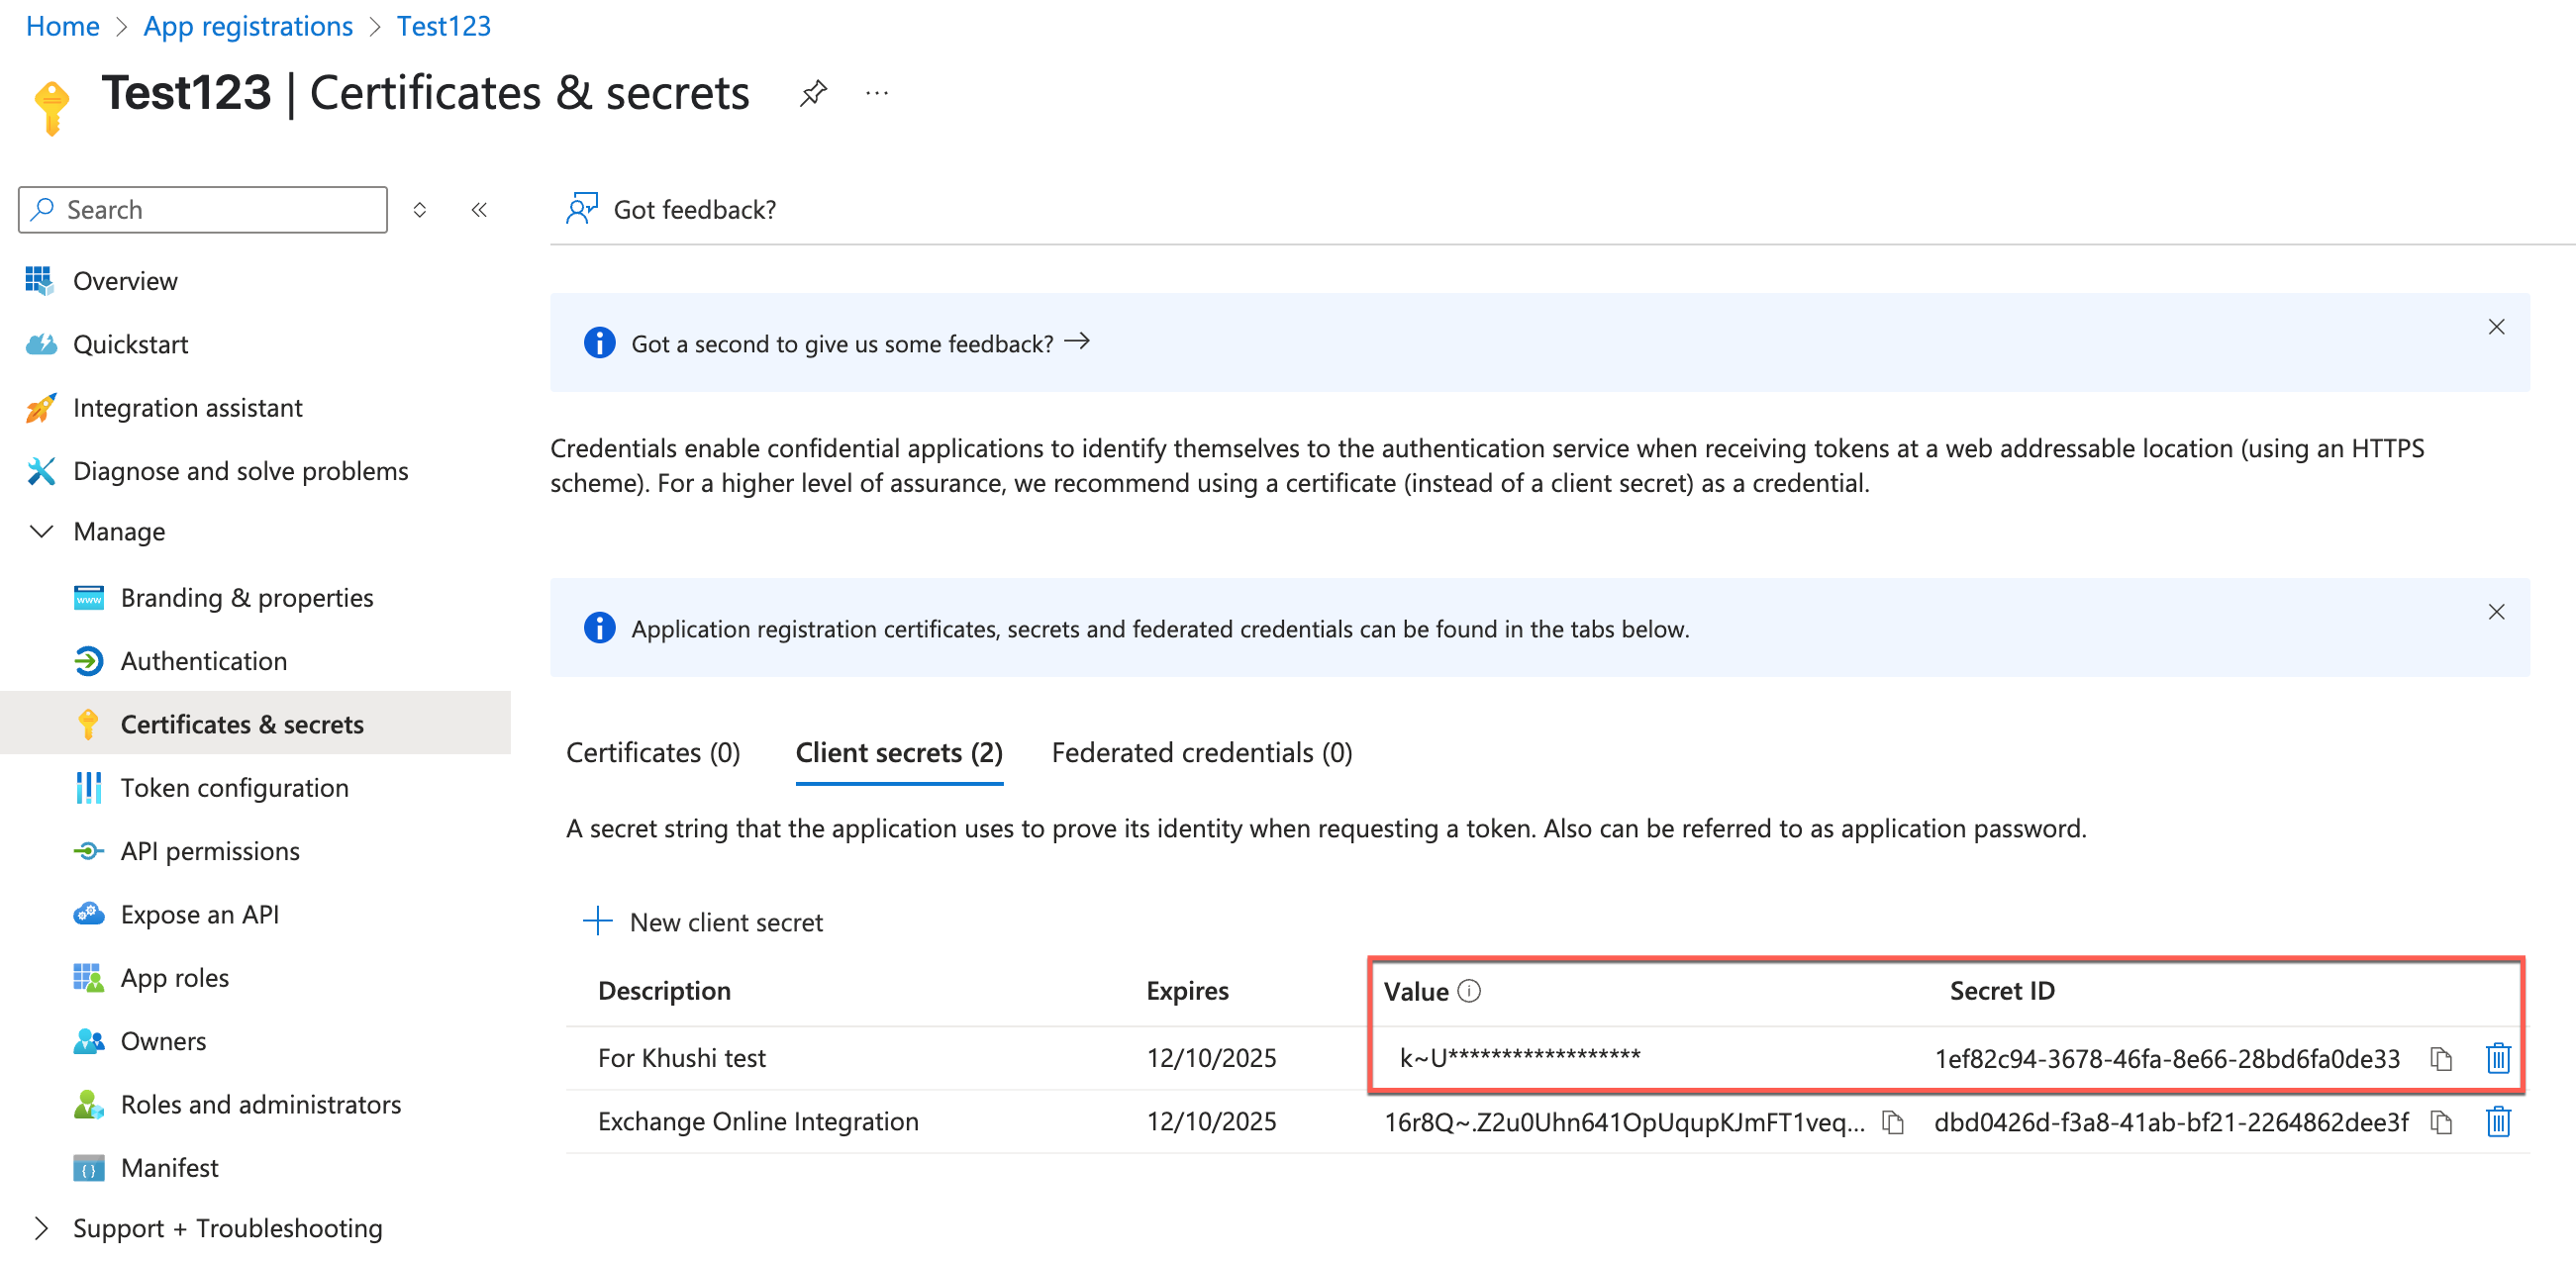Click New client secret

[704, 922]
